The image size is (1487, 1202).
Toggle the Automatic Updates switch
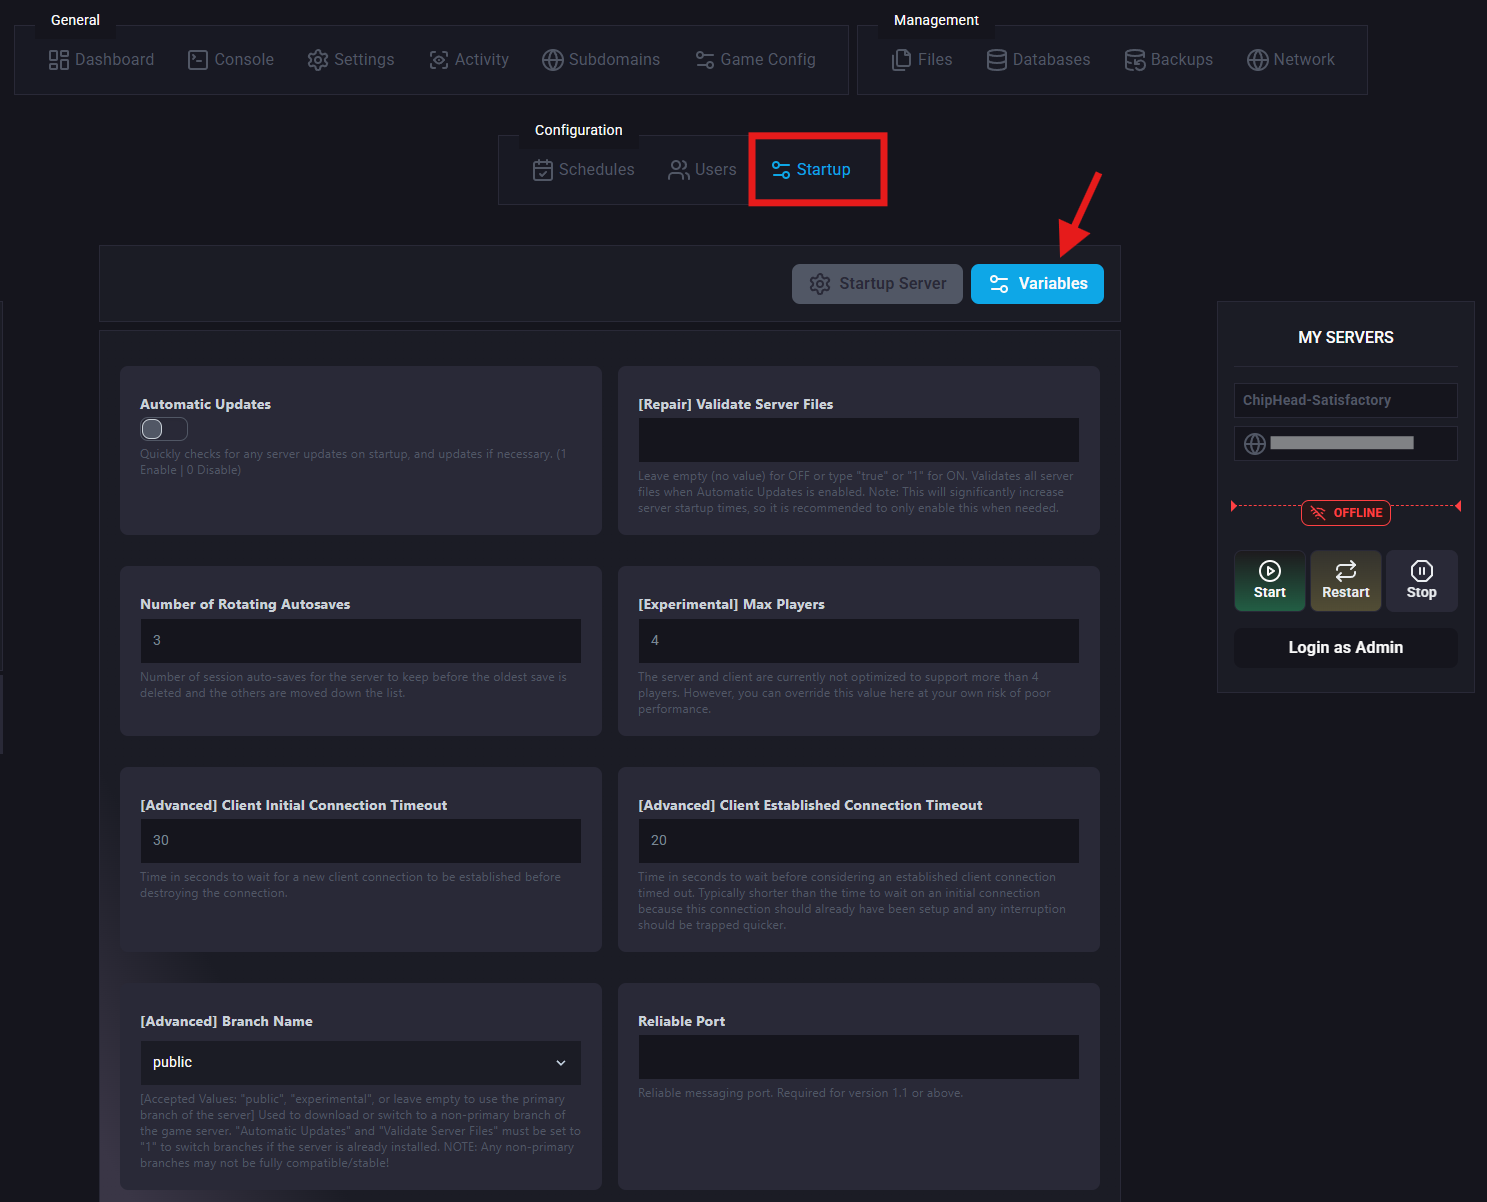[164, 429]
